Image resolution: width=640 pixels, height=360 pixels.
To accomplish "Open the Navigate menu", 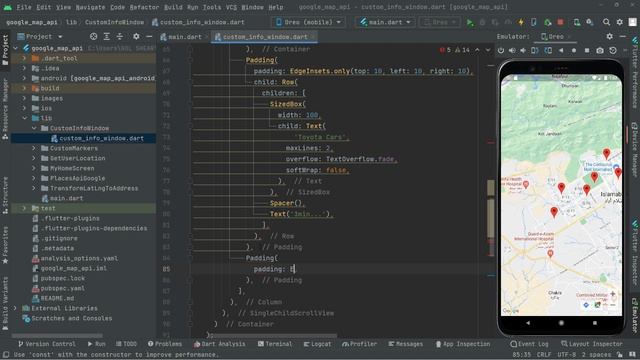I will [x=91, y=7].
